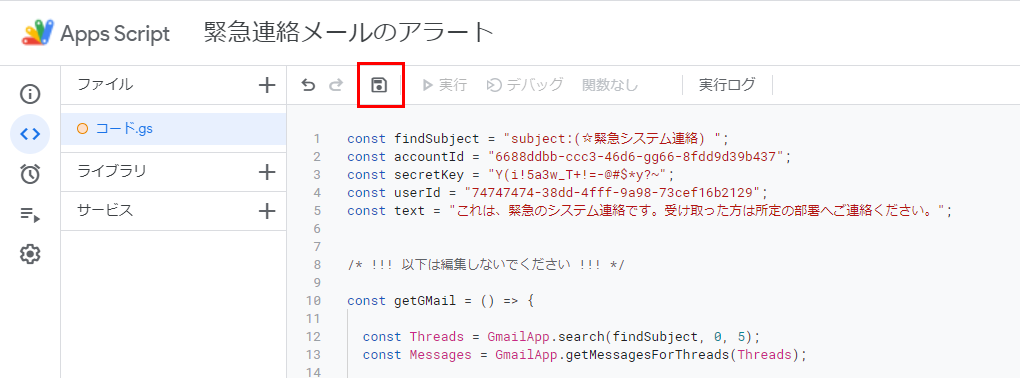The height and width of the screenshot is (378, 1020).
Task: Add a new file with the plus next to ファイル
Action: pyautogui.click(x=267, y=85)
